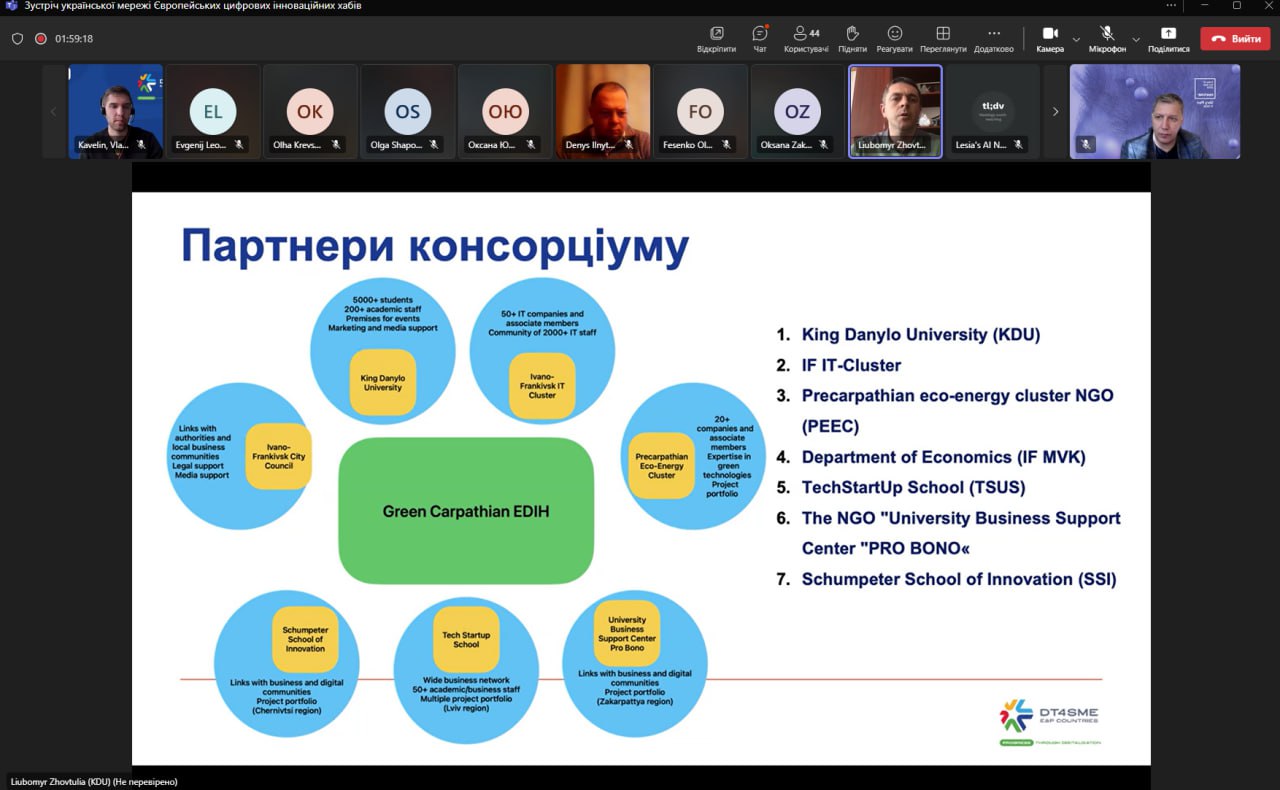Show next participants with the right arrow
The width and height of the screenshot is (1280, 790).
coord(1055,112)
